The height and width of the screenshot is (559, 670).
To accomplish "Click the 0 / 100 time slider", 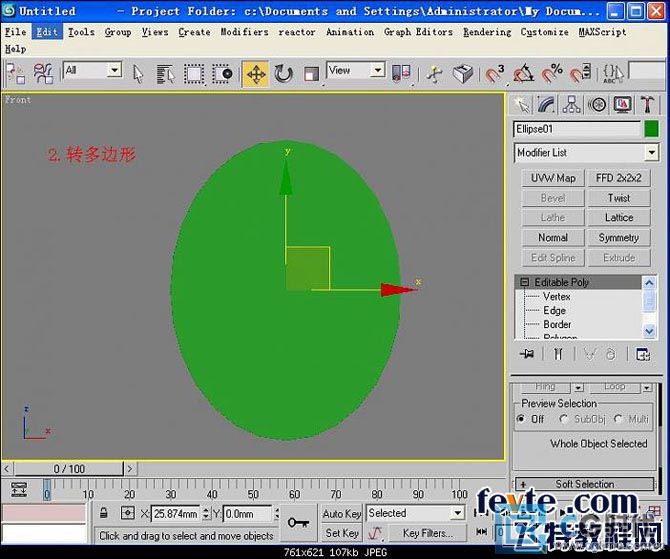I will (69, 469).
